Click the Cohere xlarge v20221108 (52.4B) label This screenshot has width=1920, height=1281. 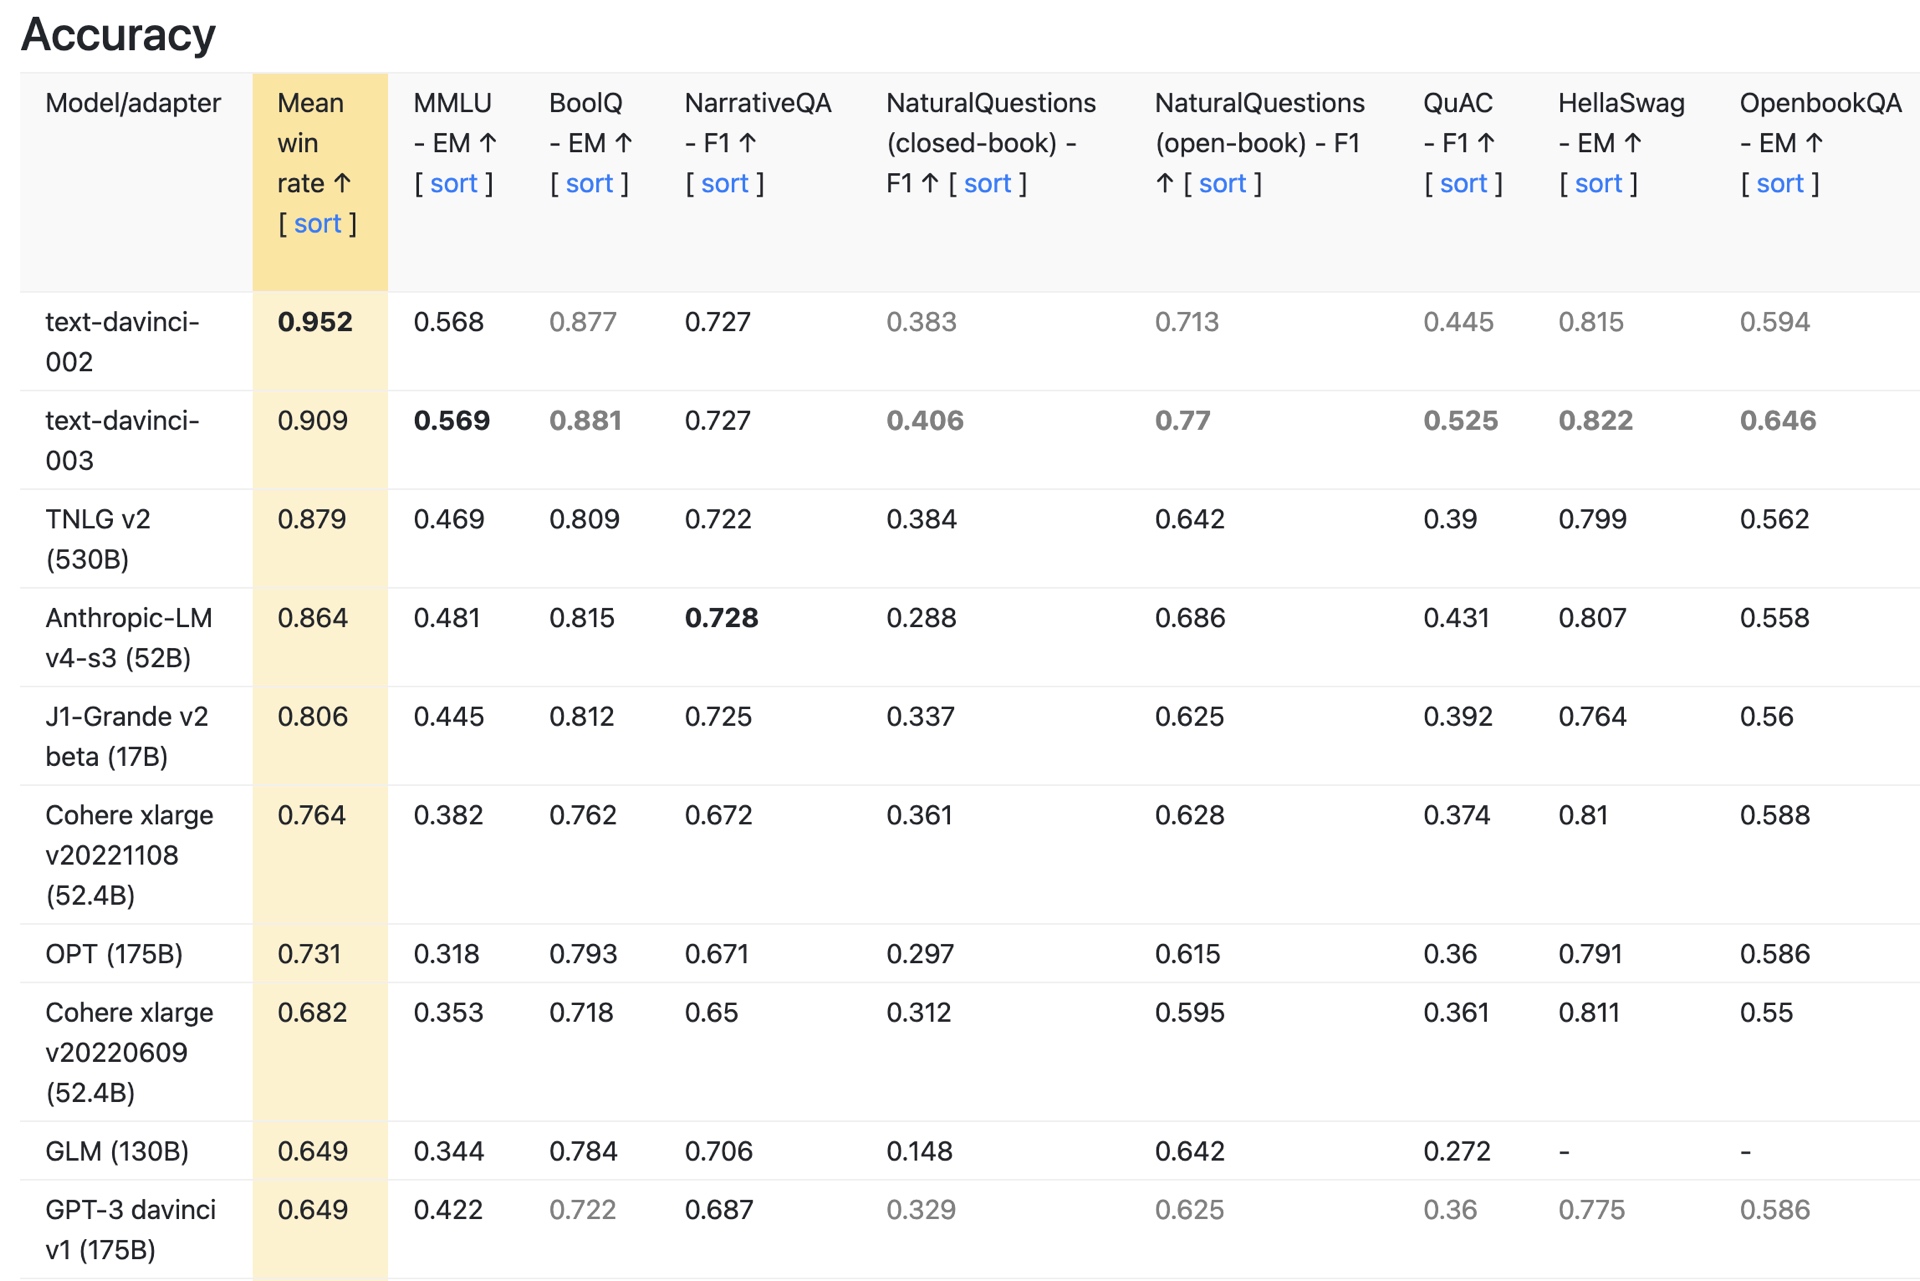[129, 855]
